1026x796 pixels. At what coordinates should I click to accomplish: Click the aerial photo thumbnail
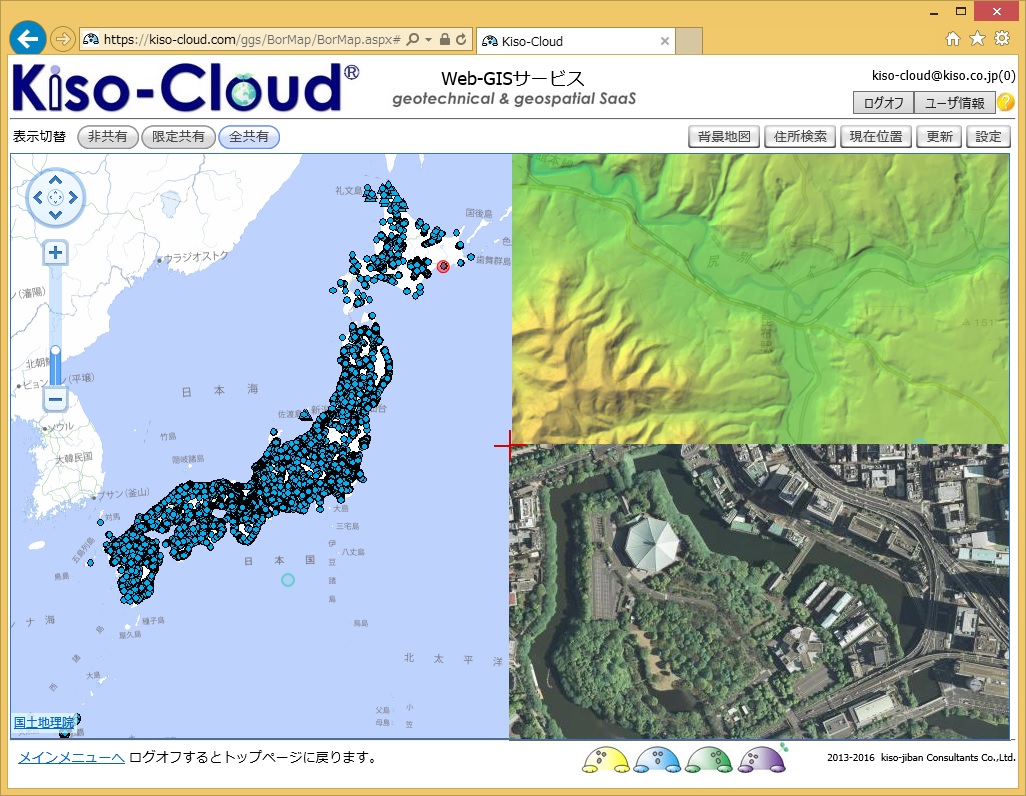[x=759, y=592]
